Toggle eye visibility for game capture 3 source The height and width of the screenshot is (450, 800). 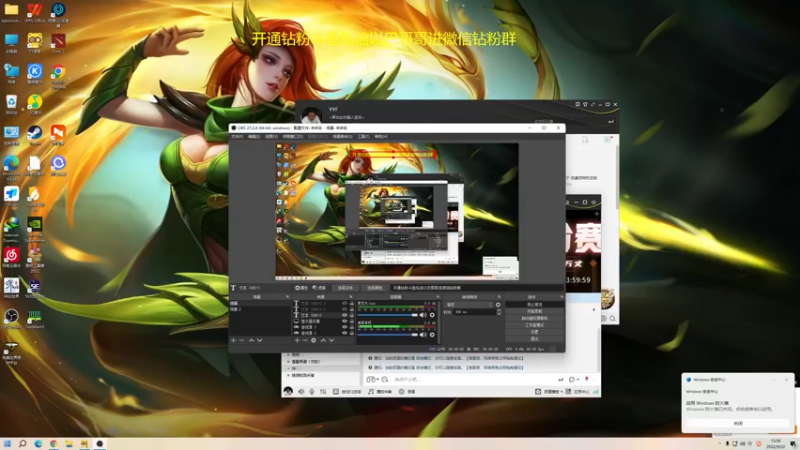[345, 327]
